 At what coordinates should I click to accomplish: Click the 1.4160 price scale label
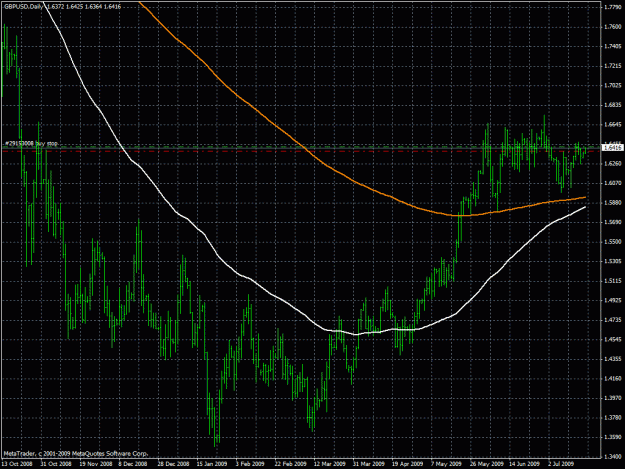coord(613,379)
